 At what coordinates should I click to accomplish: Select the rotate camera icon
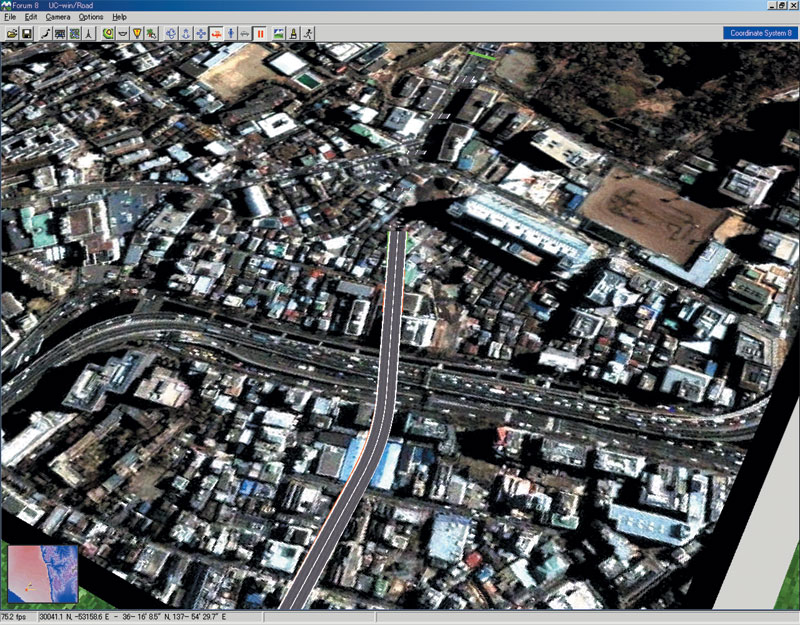pyautogui.click(x=171, y=34)
